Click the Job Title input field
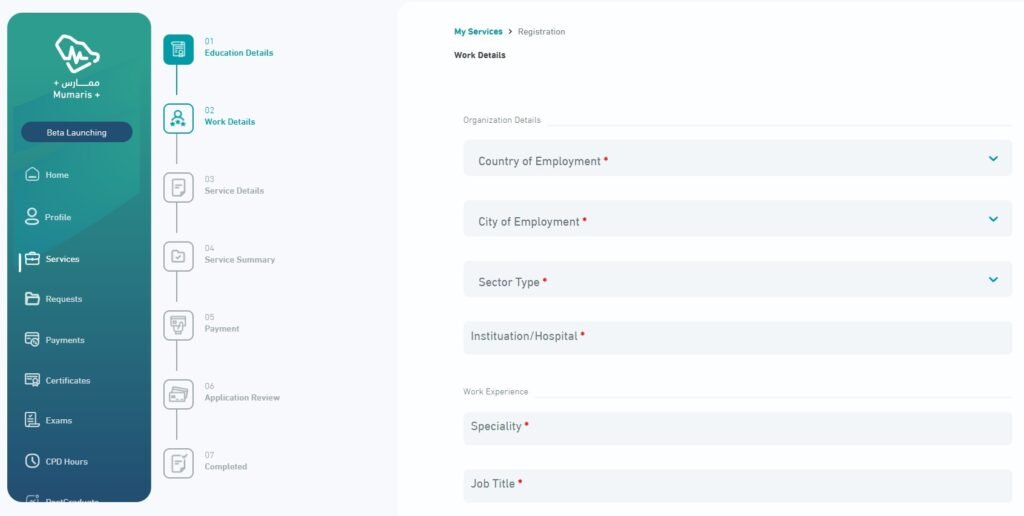 (x=737, y=485)
